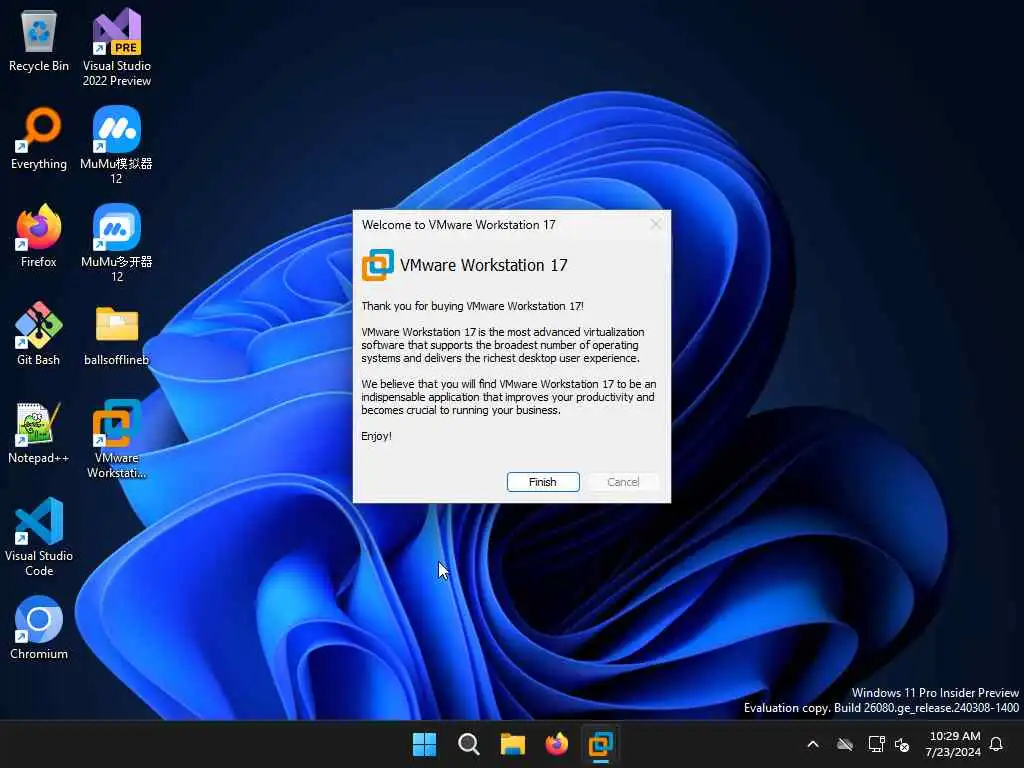Select the ballsofflineb folder icon
This screenshot has width=1024, height=768.
117,335
